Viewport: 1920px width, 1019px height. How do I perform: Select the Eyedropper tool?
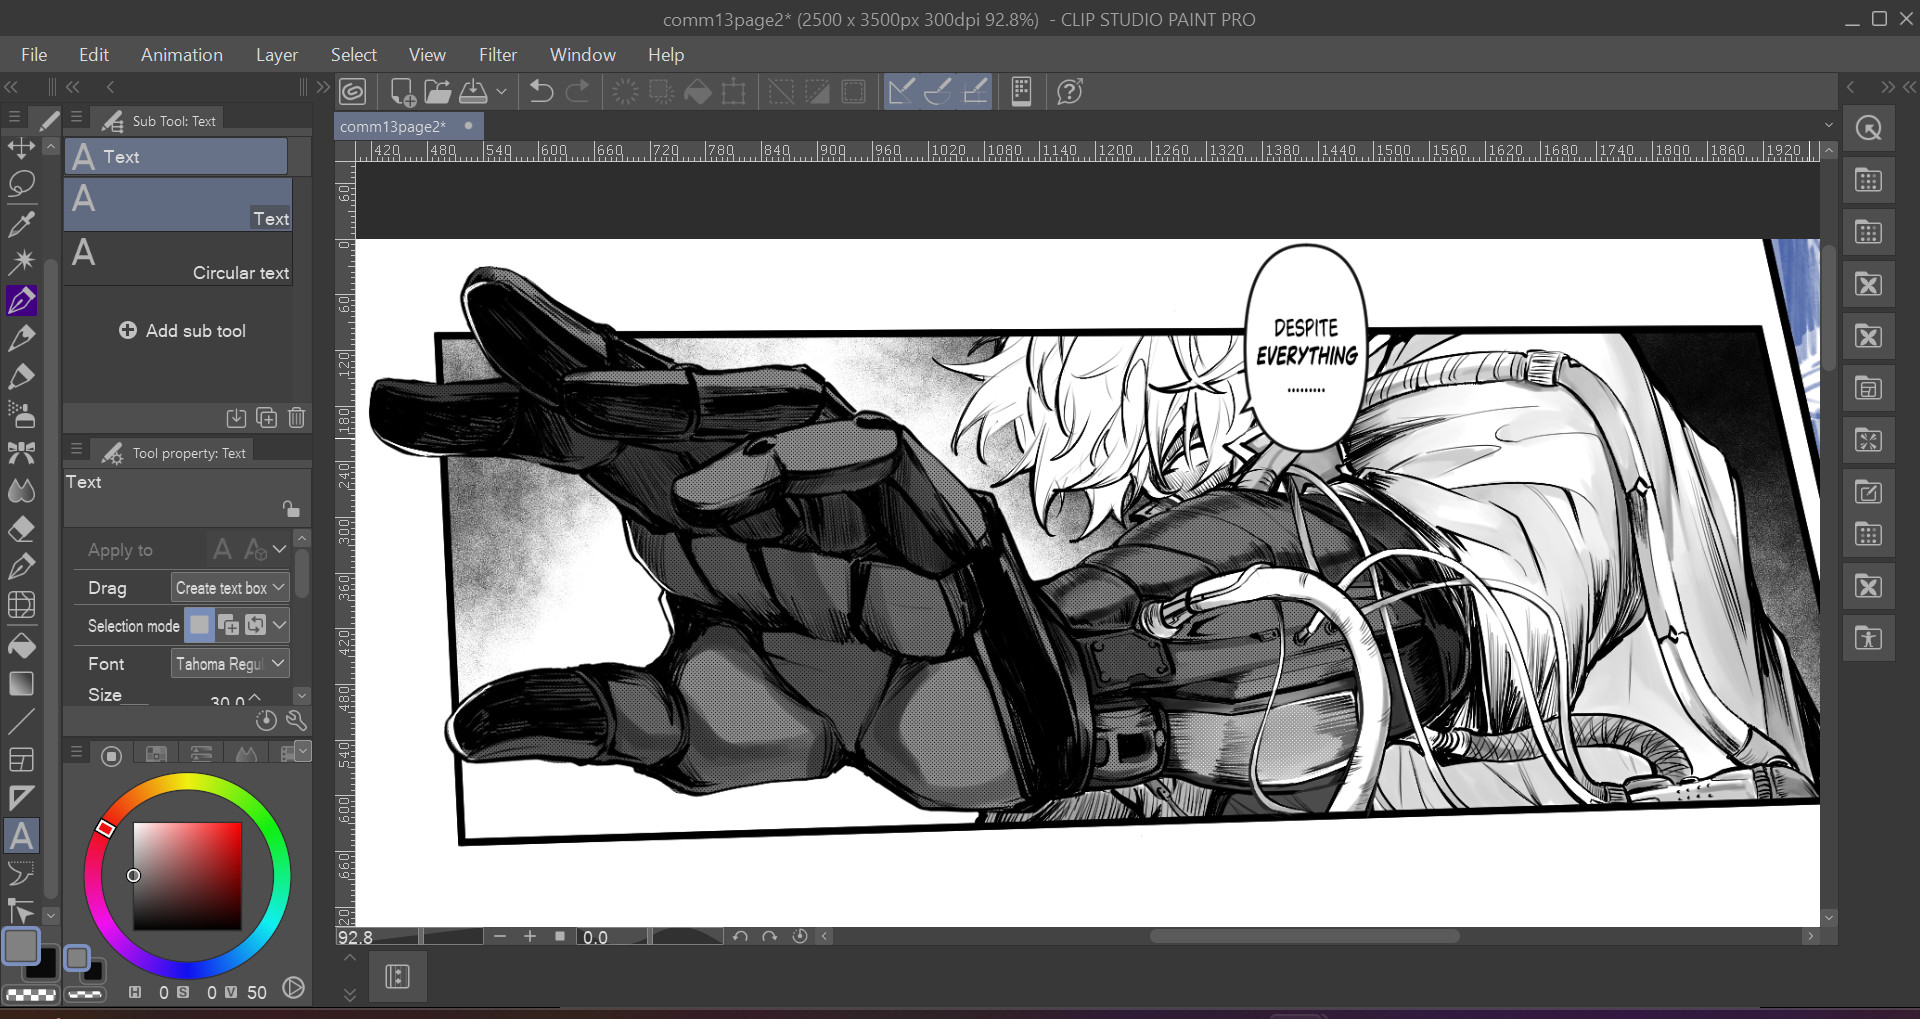coord(21,223)
